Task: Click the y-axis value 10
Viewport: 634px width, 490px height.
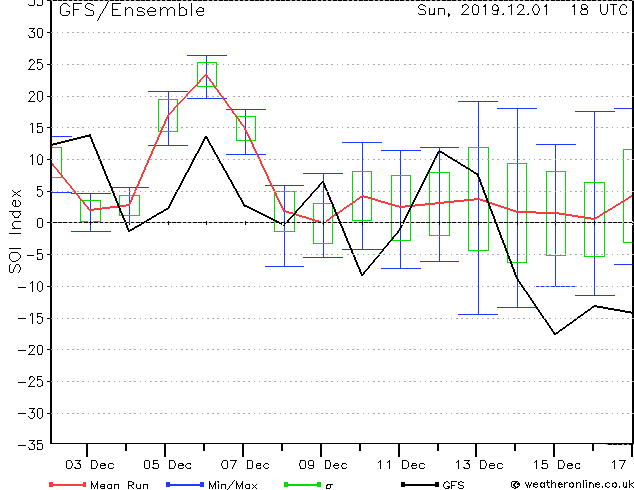Action: tap(34, 160)
